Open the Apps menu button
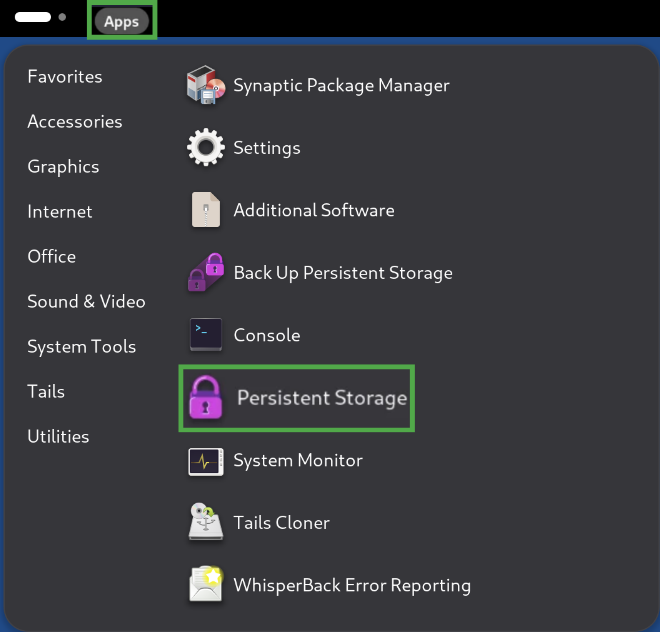660x632 pixels. pos(122,21)
